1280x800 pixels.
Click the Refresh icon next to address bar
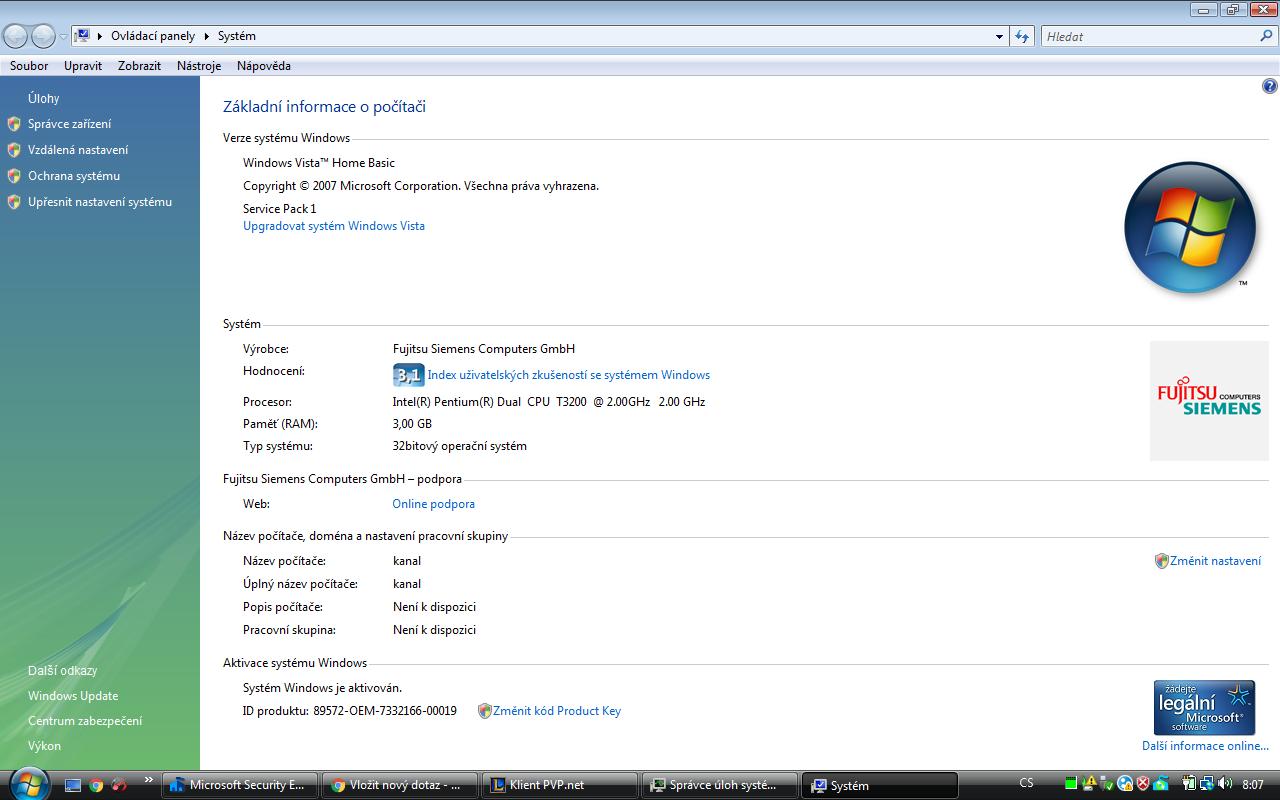pos(1022,36)
